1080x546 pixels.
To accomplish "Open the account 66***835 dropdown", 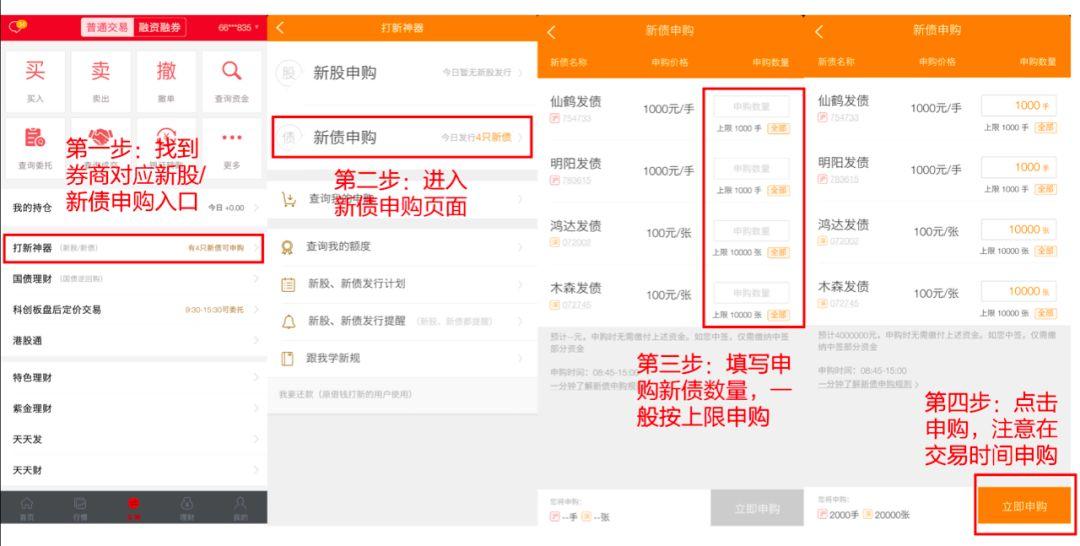I will pos(238,28).
